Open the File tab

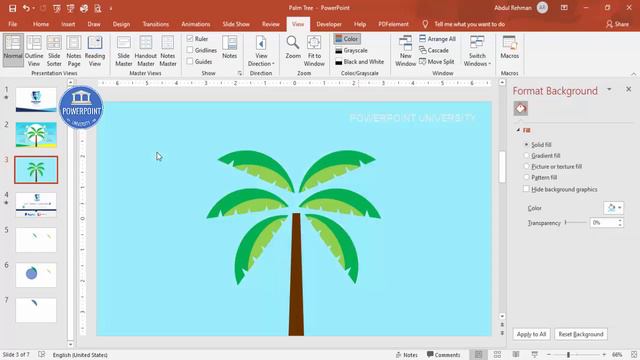point(13,24)
